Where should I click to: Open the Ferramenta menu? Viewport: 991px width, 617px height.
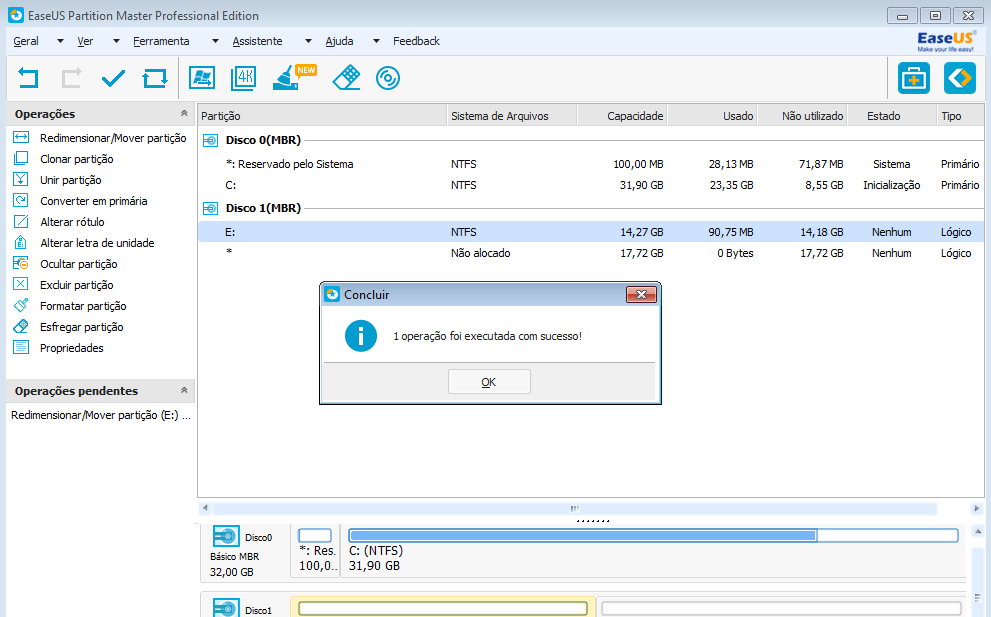pyautogui.click(x=161, y=41)
